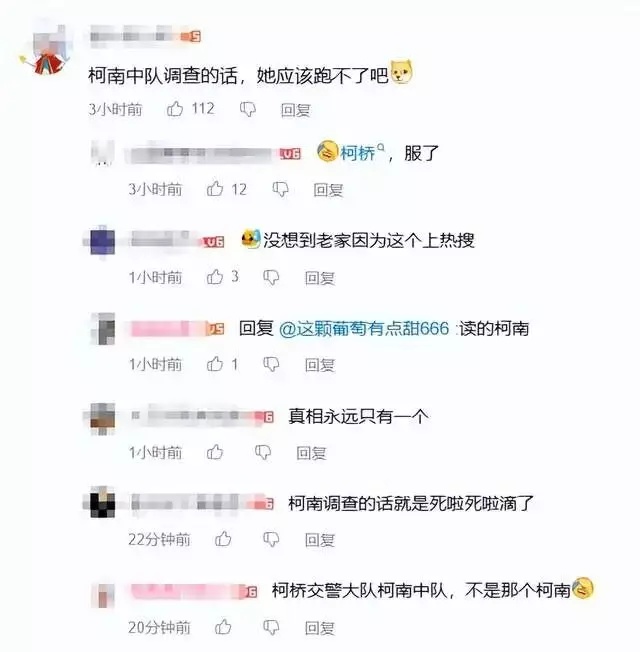Like the 没想到老家因为这个上热搜 reply

point(215,277)
